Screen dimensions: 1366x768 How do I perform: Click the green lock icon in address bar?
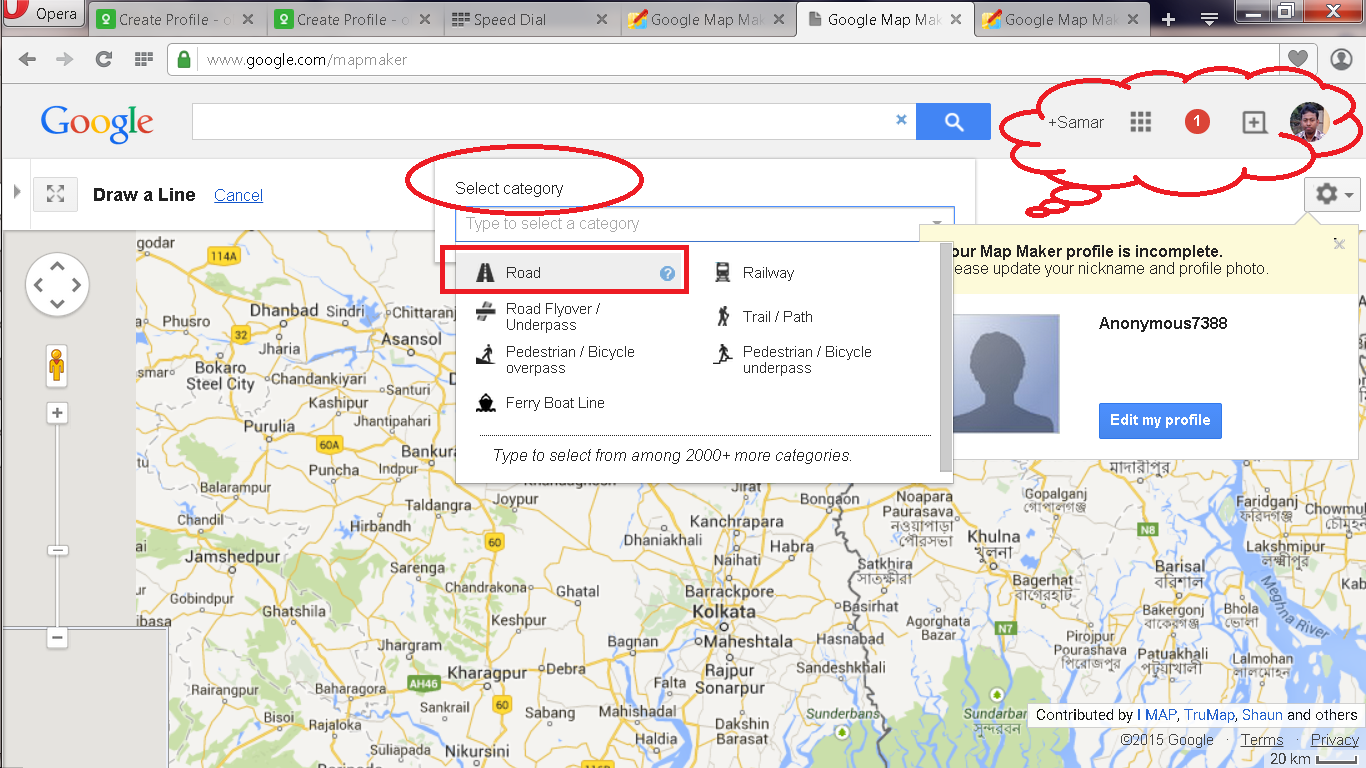point(185,59)
